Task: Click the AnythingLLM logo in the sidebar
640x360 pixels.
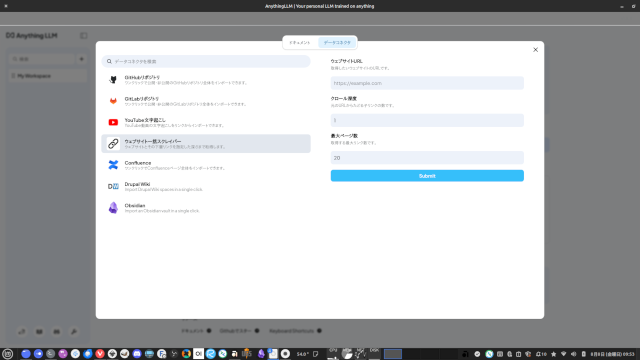Action: pyautogui.click(x=31, y=36)
